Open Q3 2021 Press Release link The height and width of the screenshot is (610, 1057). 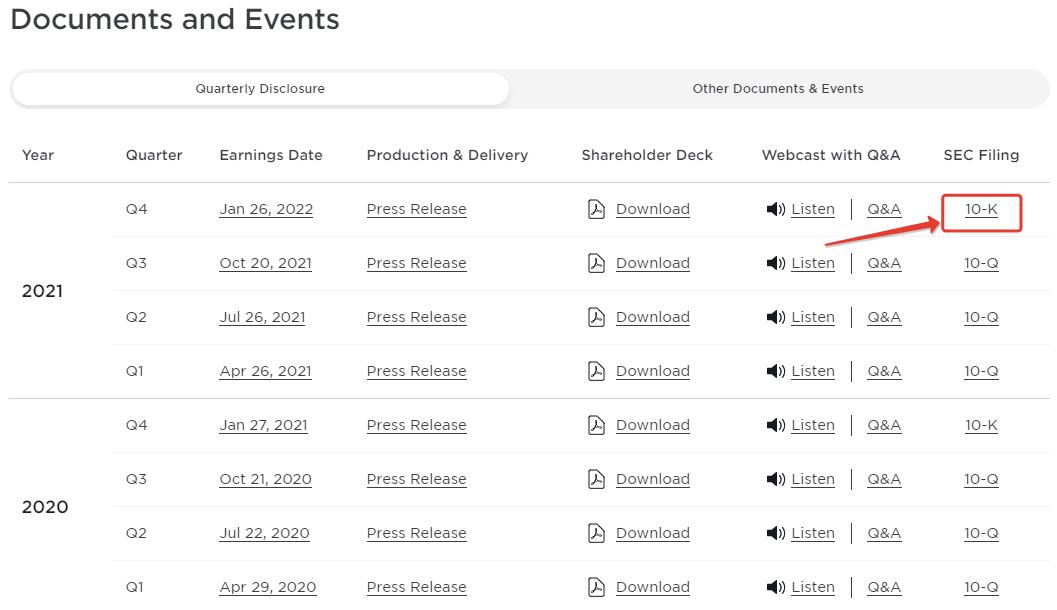(416, 263)
